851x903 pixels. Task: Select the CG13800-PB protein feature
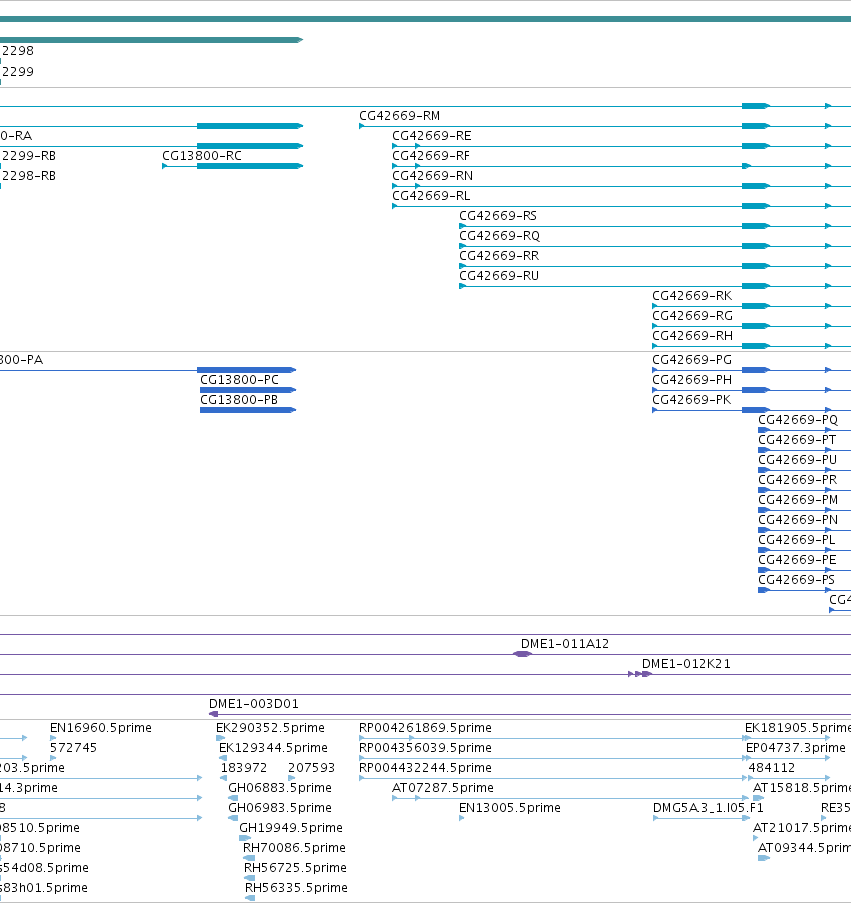tap(239, 400)
